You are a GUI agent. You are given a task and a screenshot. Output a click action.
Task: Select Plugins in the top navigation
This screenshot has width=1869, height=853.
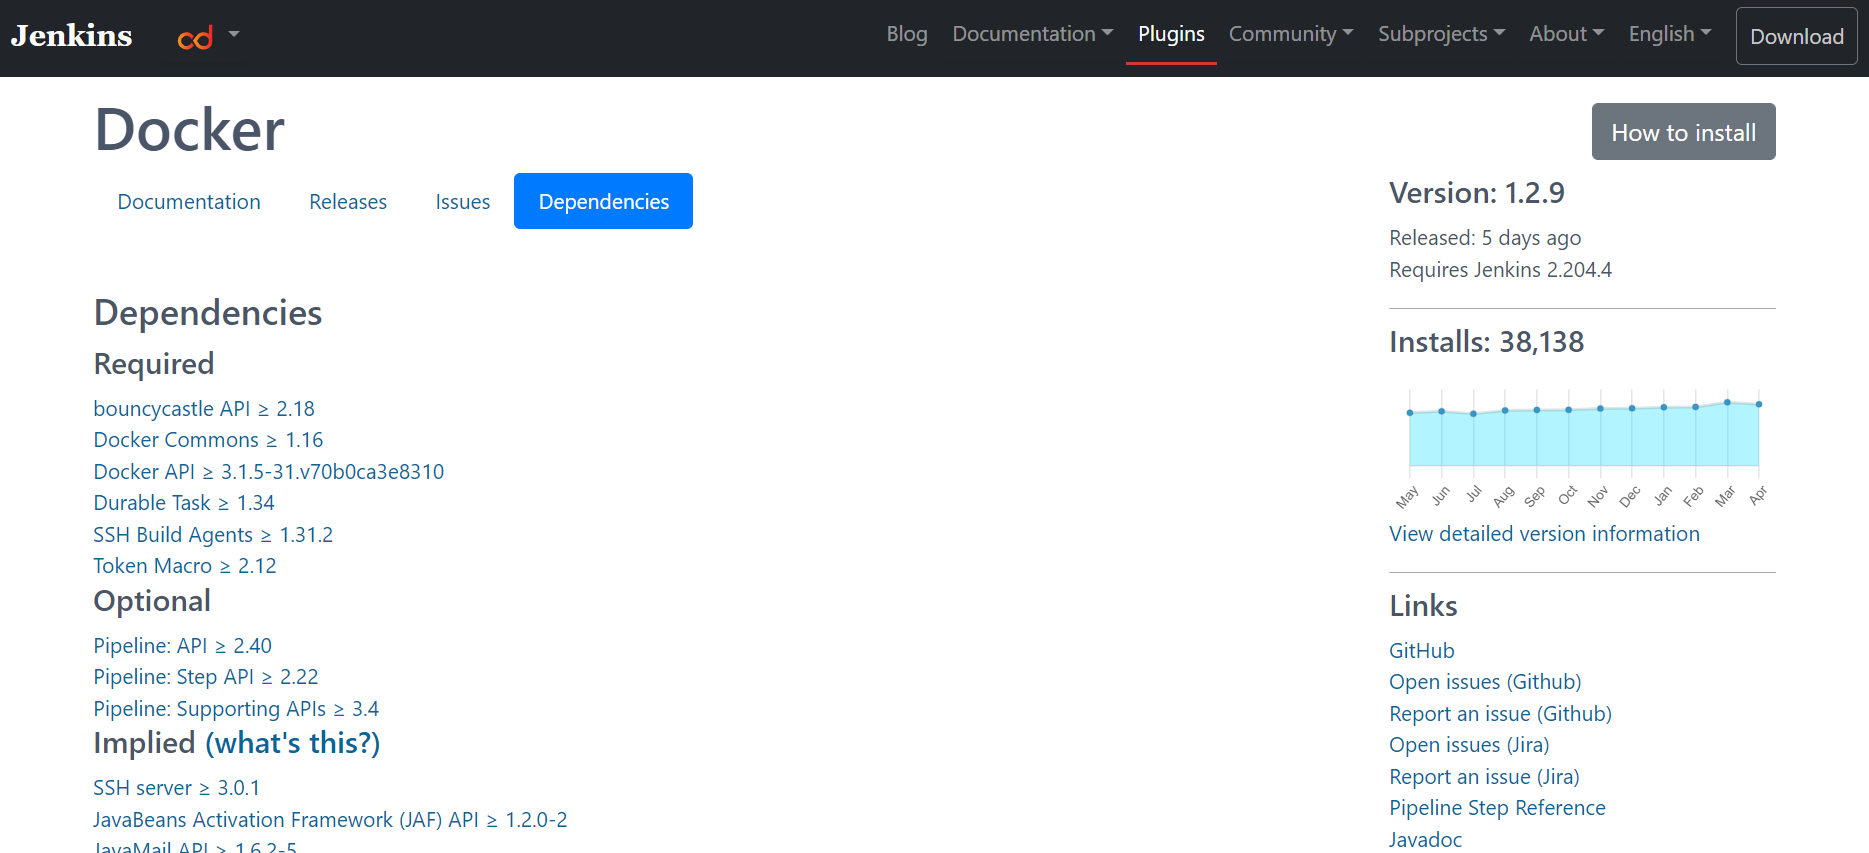pyautogui.click(x=1171, y=34)
